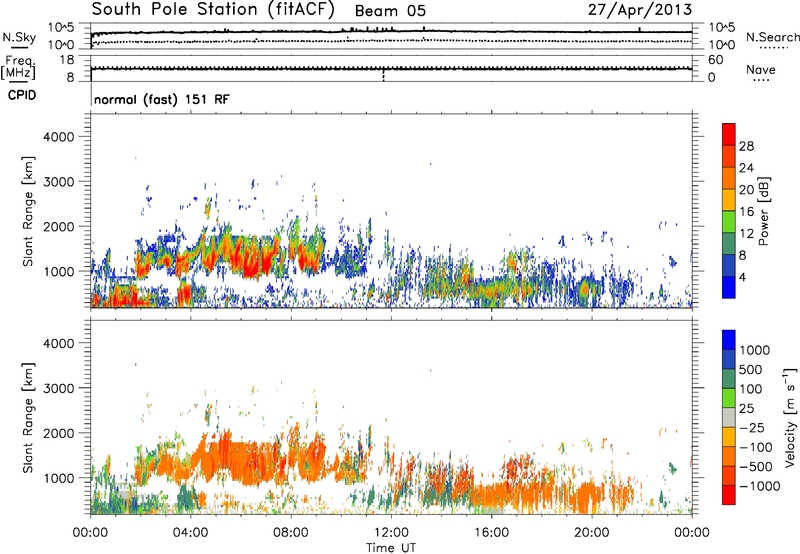Click the 'Time UT' axis label
Viewport: 800px width, 554px height.
pos(391,548)
